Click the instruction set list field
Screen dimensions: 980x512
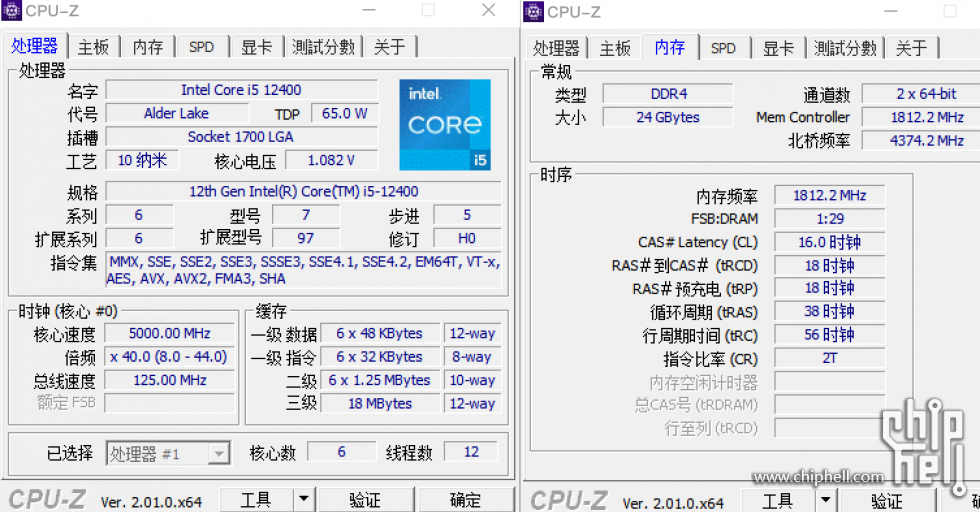304,270
